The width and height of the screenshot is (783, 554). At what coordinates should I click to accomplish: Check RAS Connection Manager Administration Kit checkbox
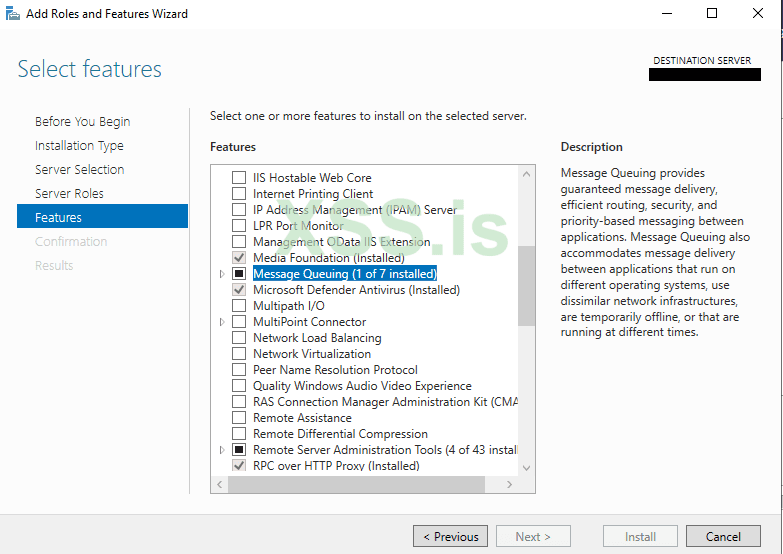coord(239,402)
